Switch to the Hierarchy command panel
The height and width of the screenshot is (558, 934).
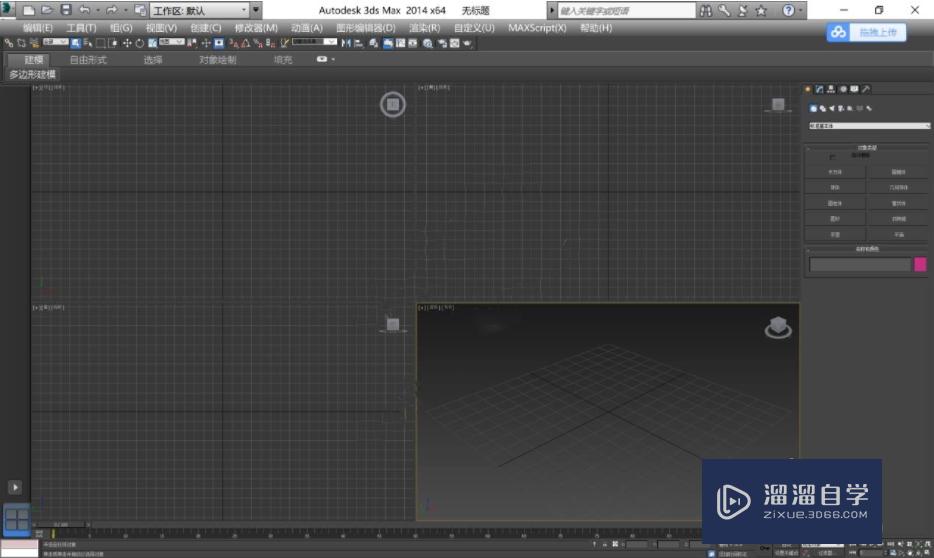[831, 89]
